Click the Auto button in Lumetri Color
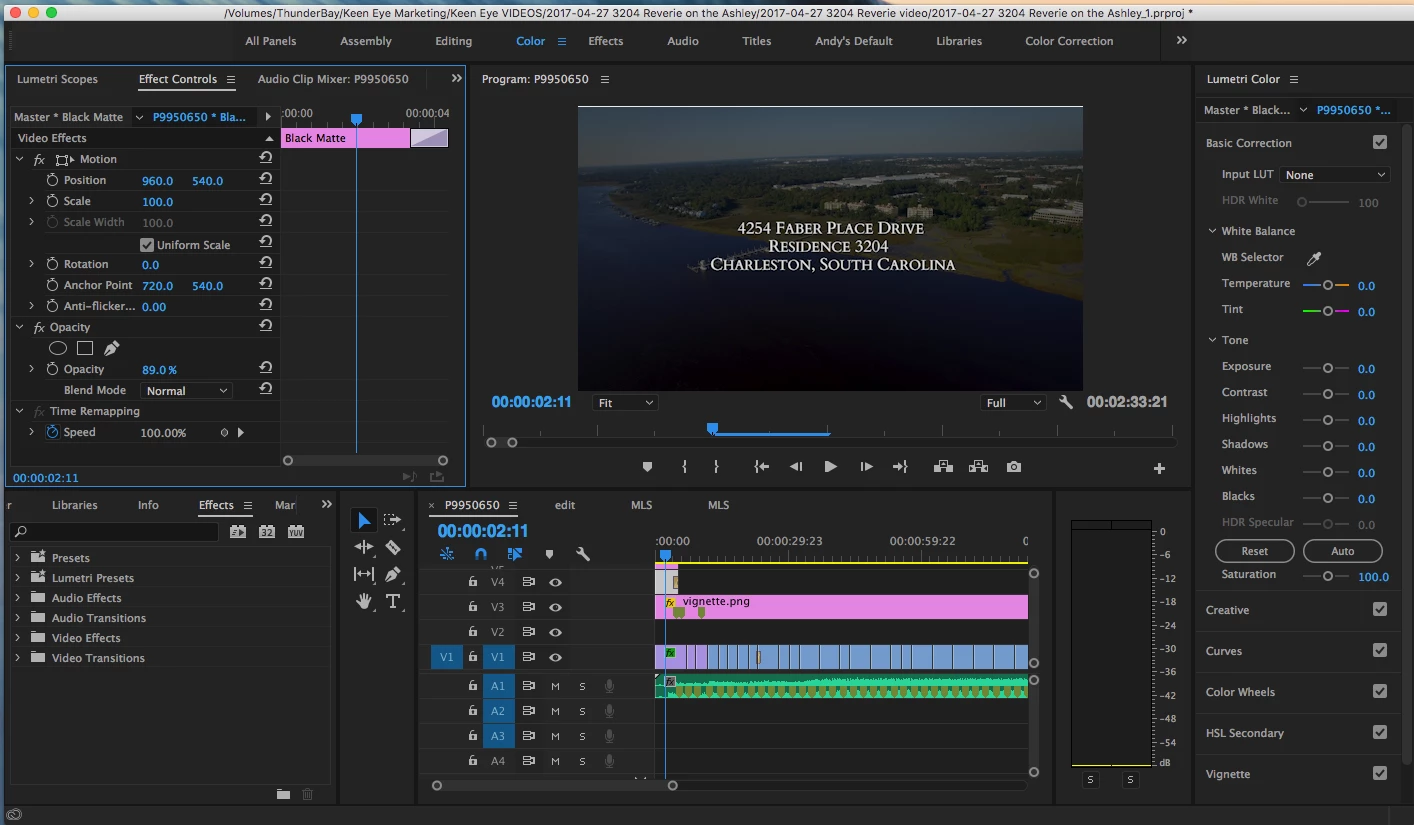 coord(1342,551)
